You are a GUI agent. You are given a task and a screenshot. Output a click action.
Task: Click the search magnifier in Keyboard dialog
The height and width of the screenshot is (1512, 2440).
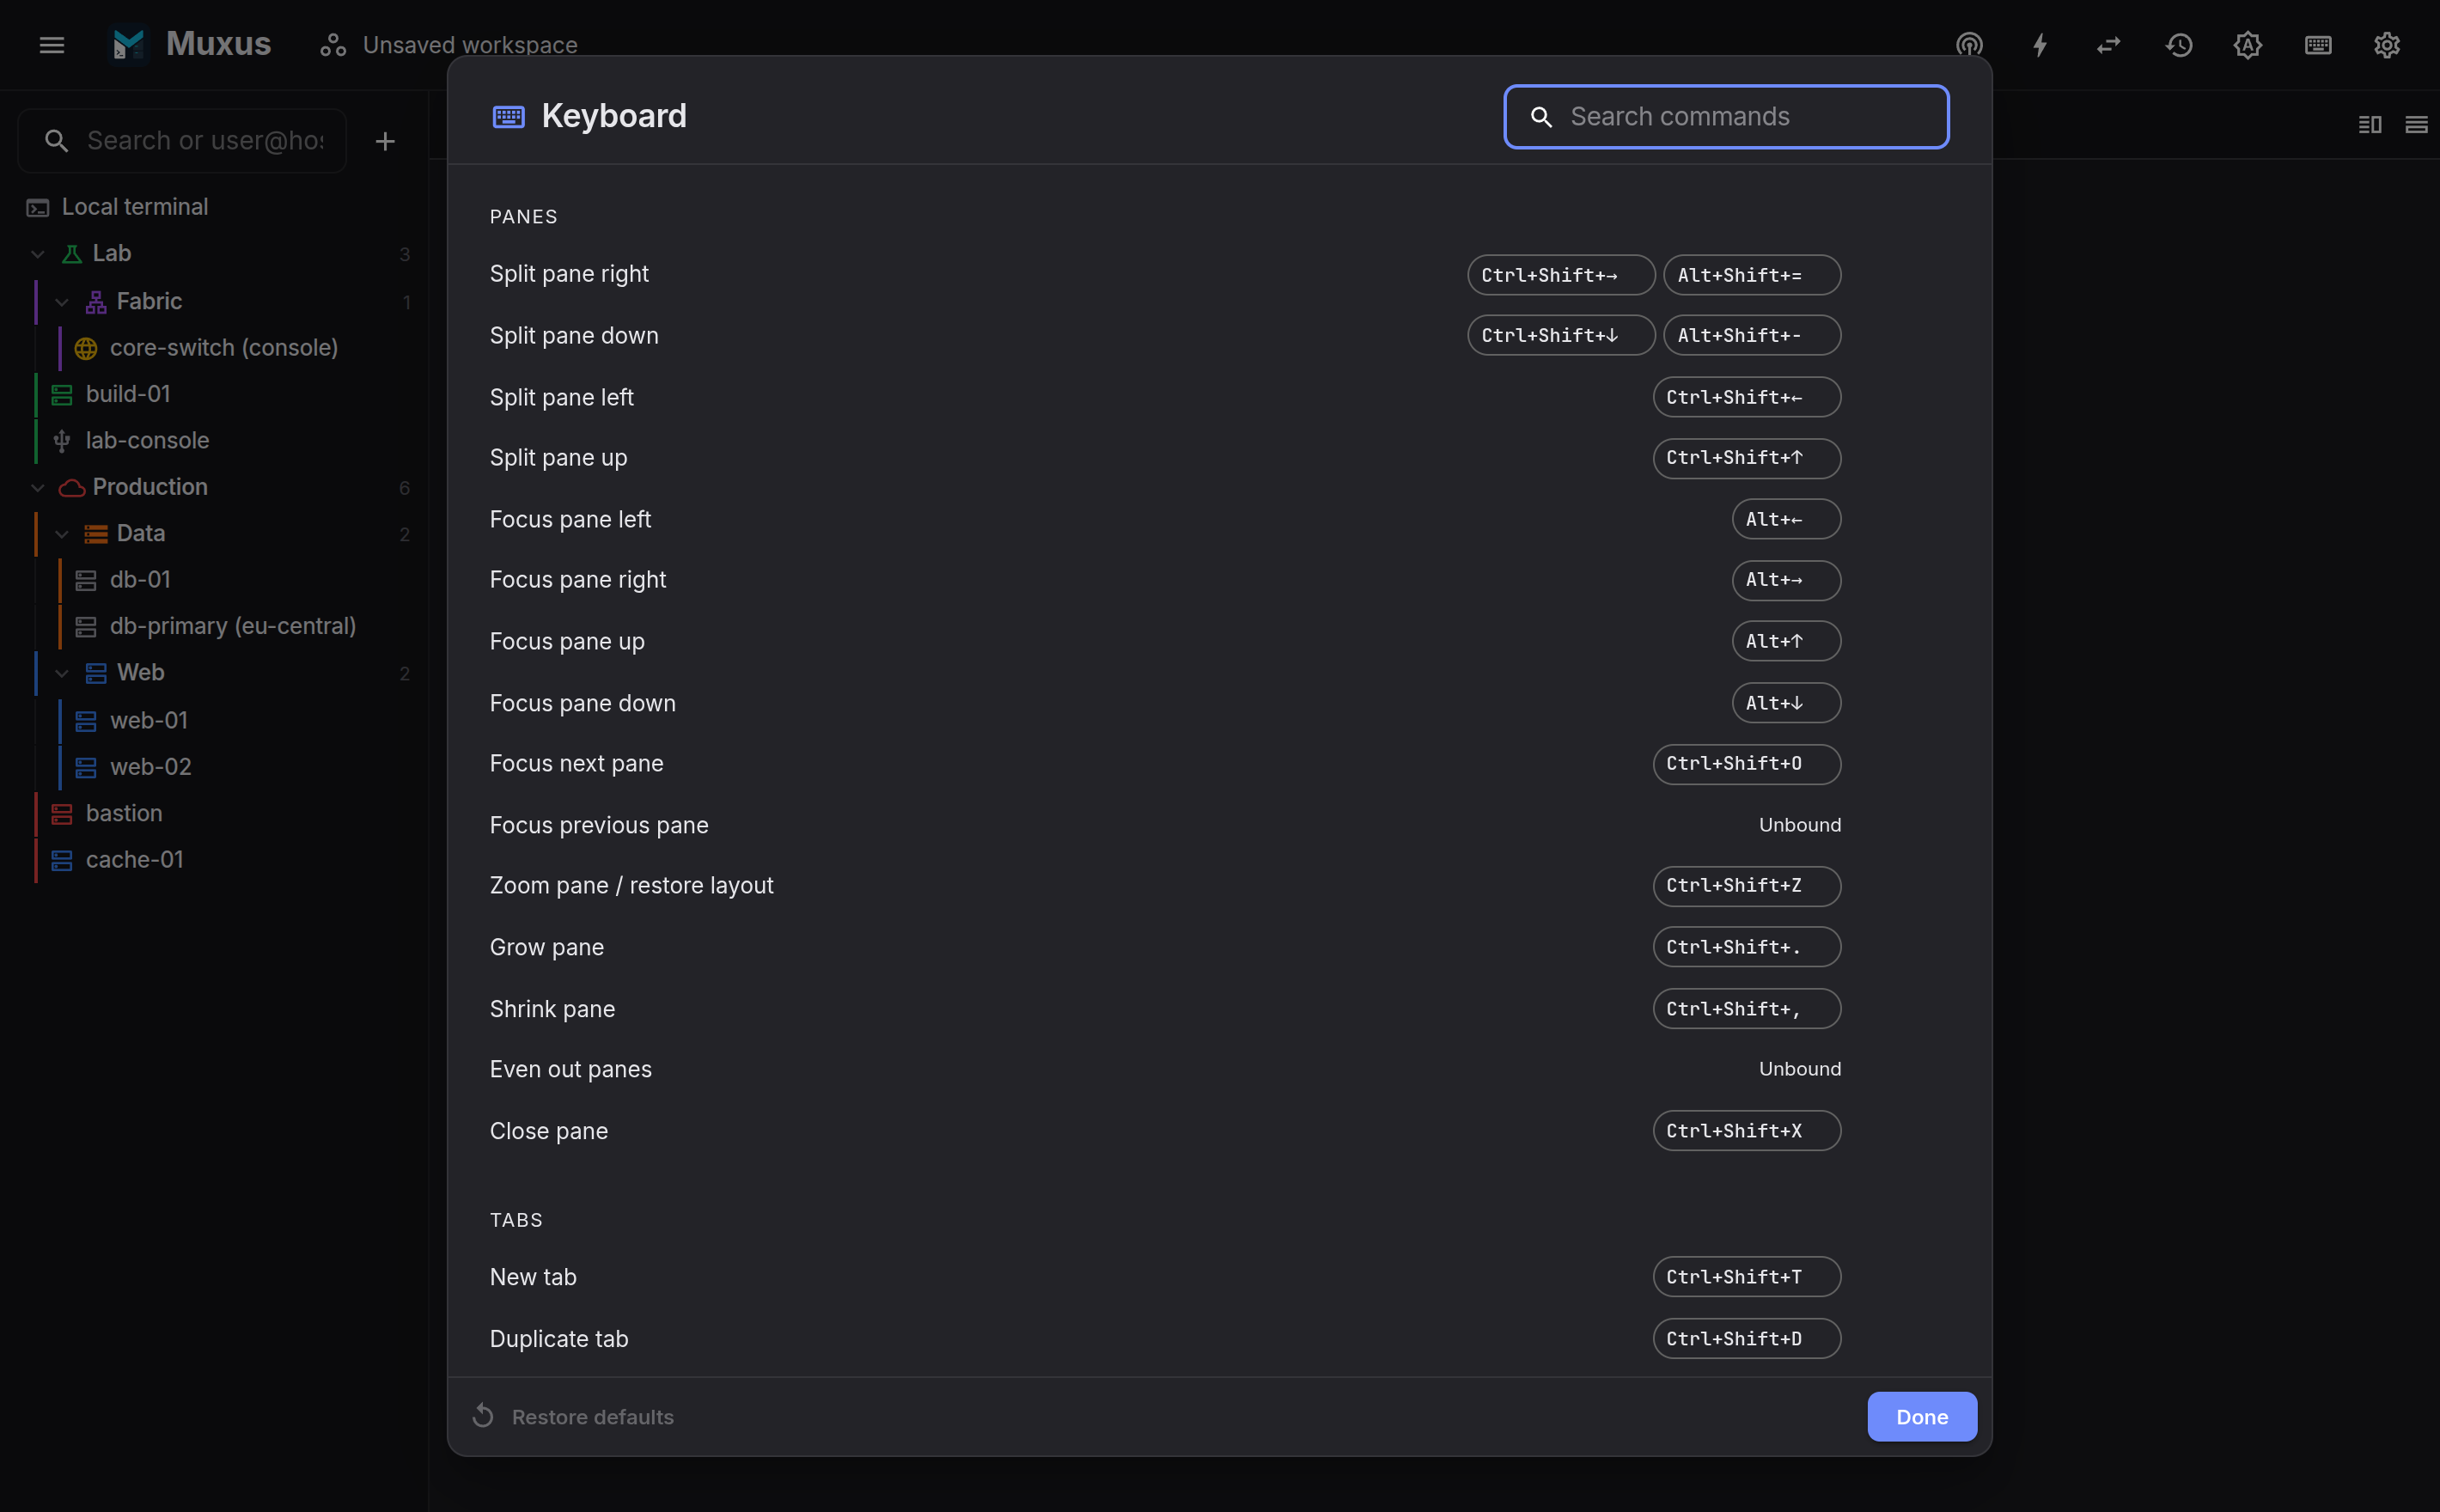[1541, 117]
